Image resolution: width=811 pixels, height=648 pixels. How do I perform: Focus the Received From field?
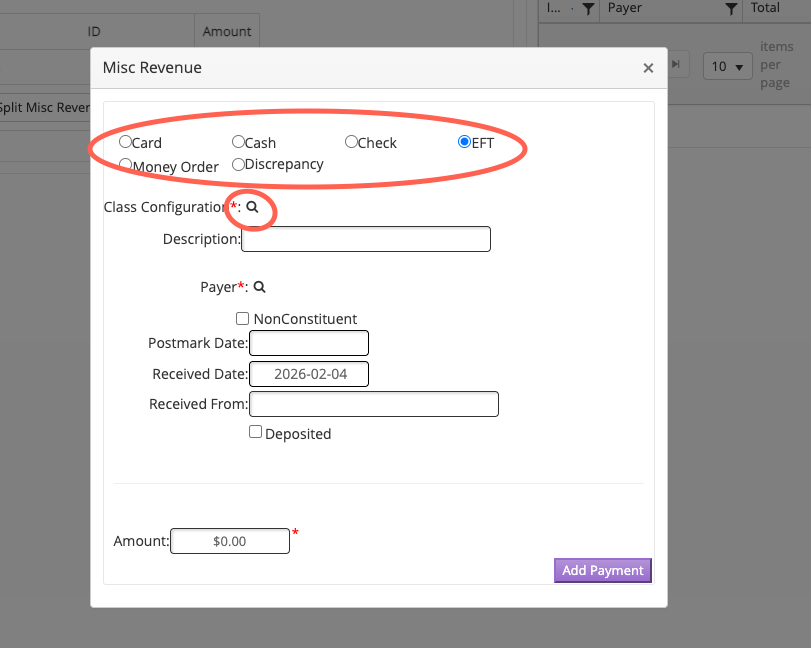[373, 404]
